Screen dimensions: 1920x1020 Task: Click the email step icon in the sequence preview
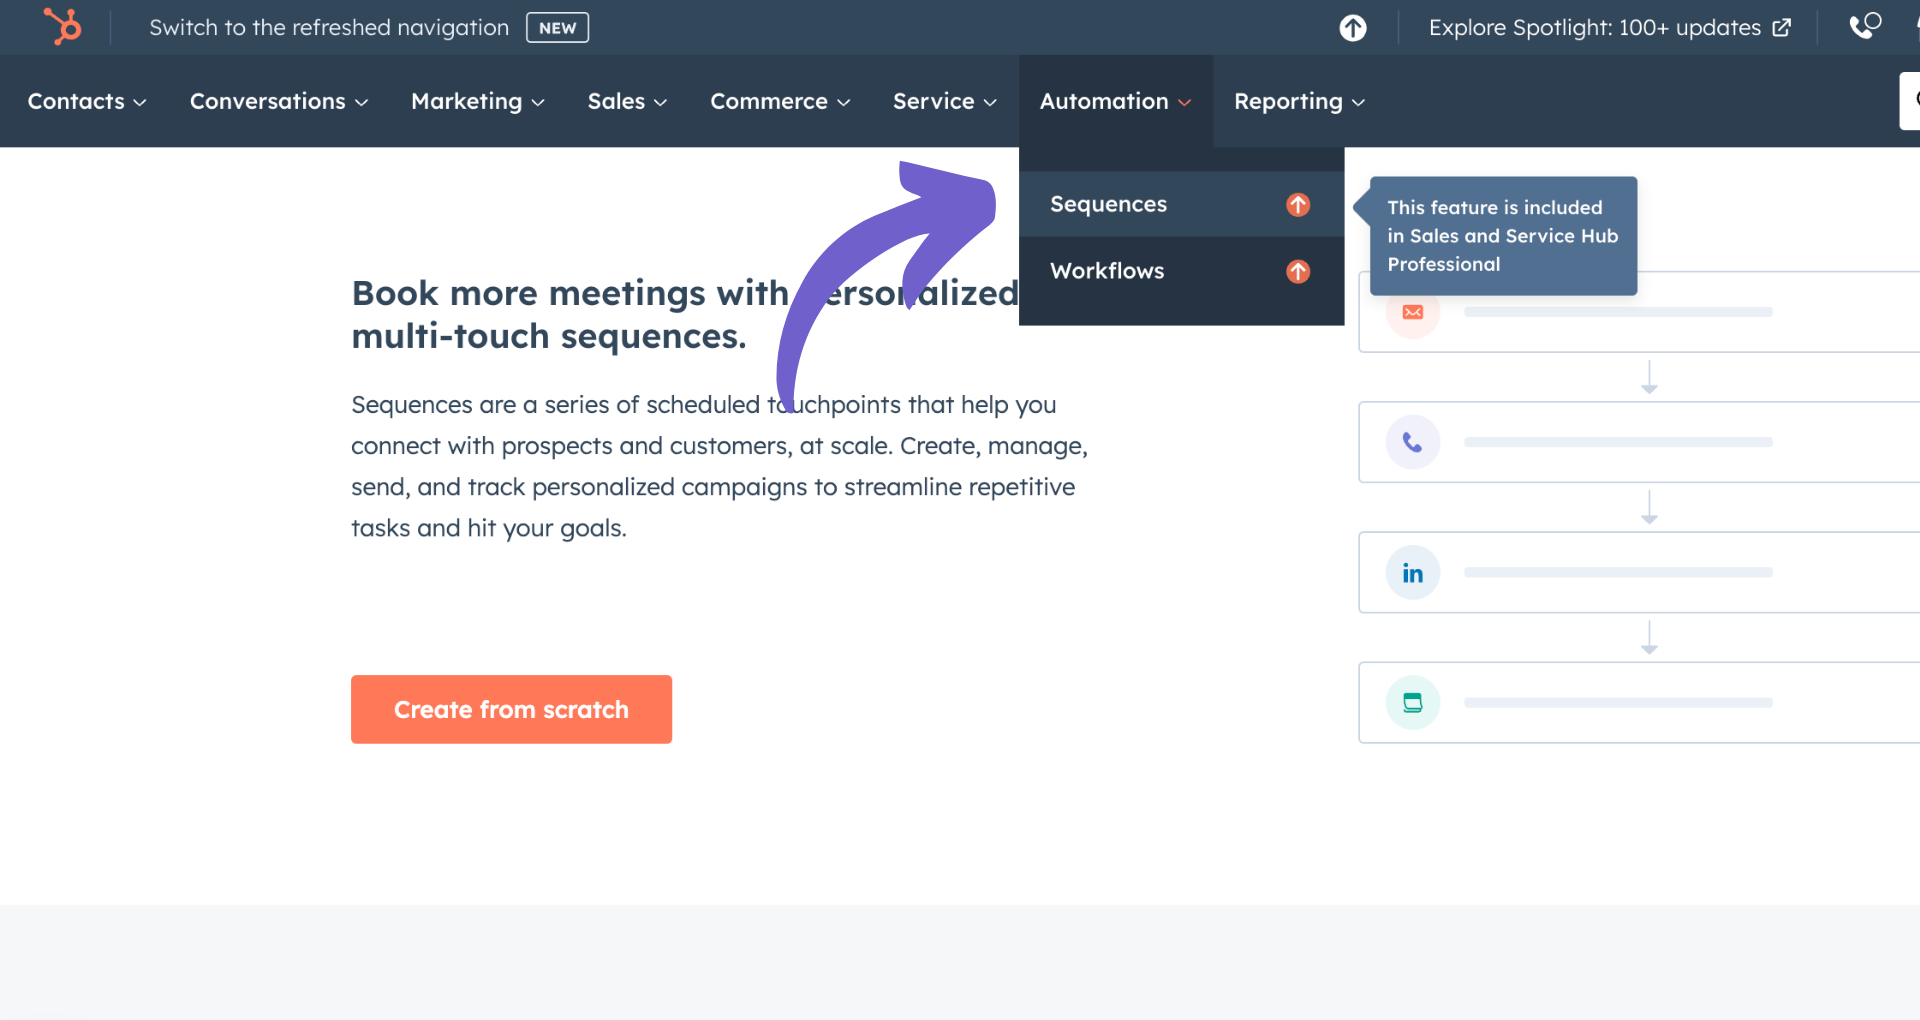click(x=1412, y=311)
